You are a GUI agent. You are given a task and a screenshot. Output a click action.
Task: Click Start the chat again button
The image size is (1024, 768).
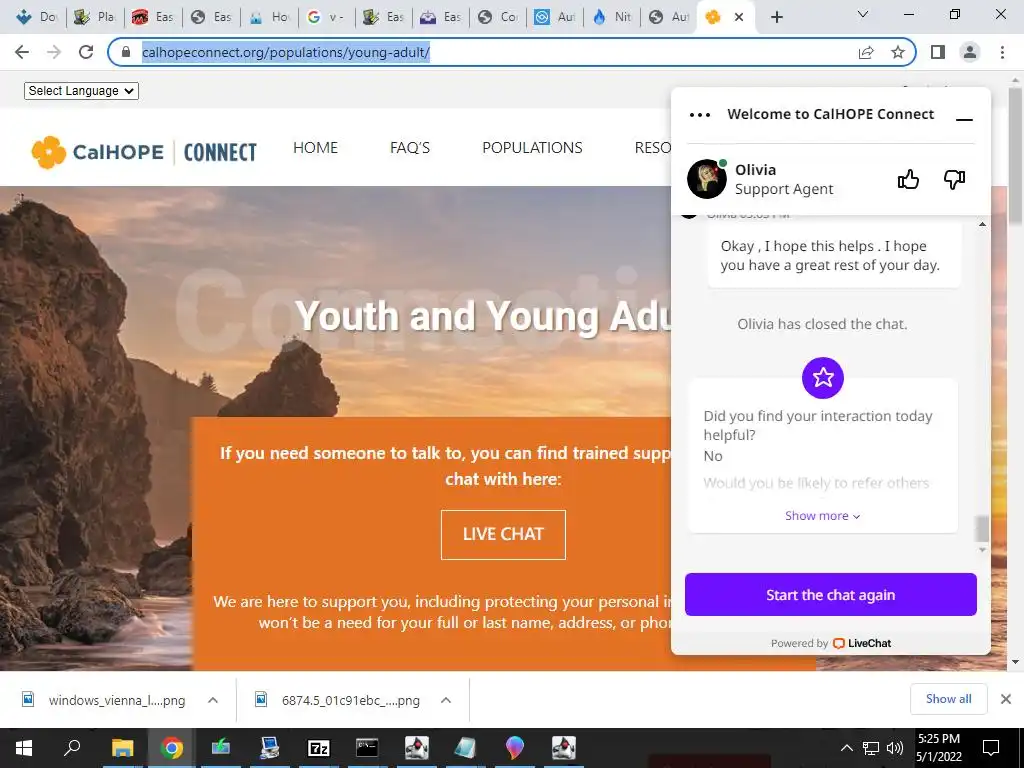[830, 594]
